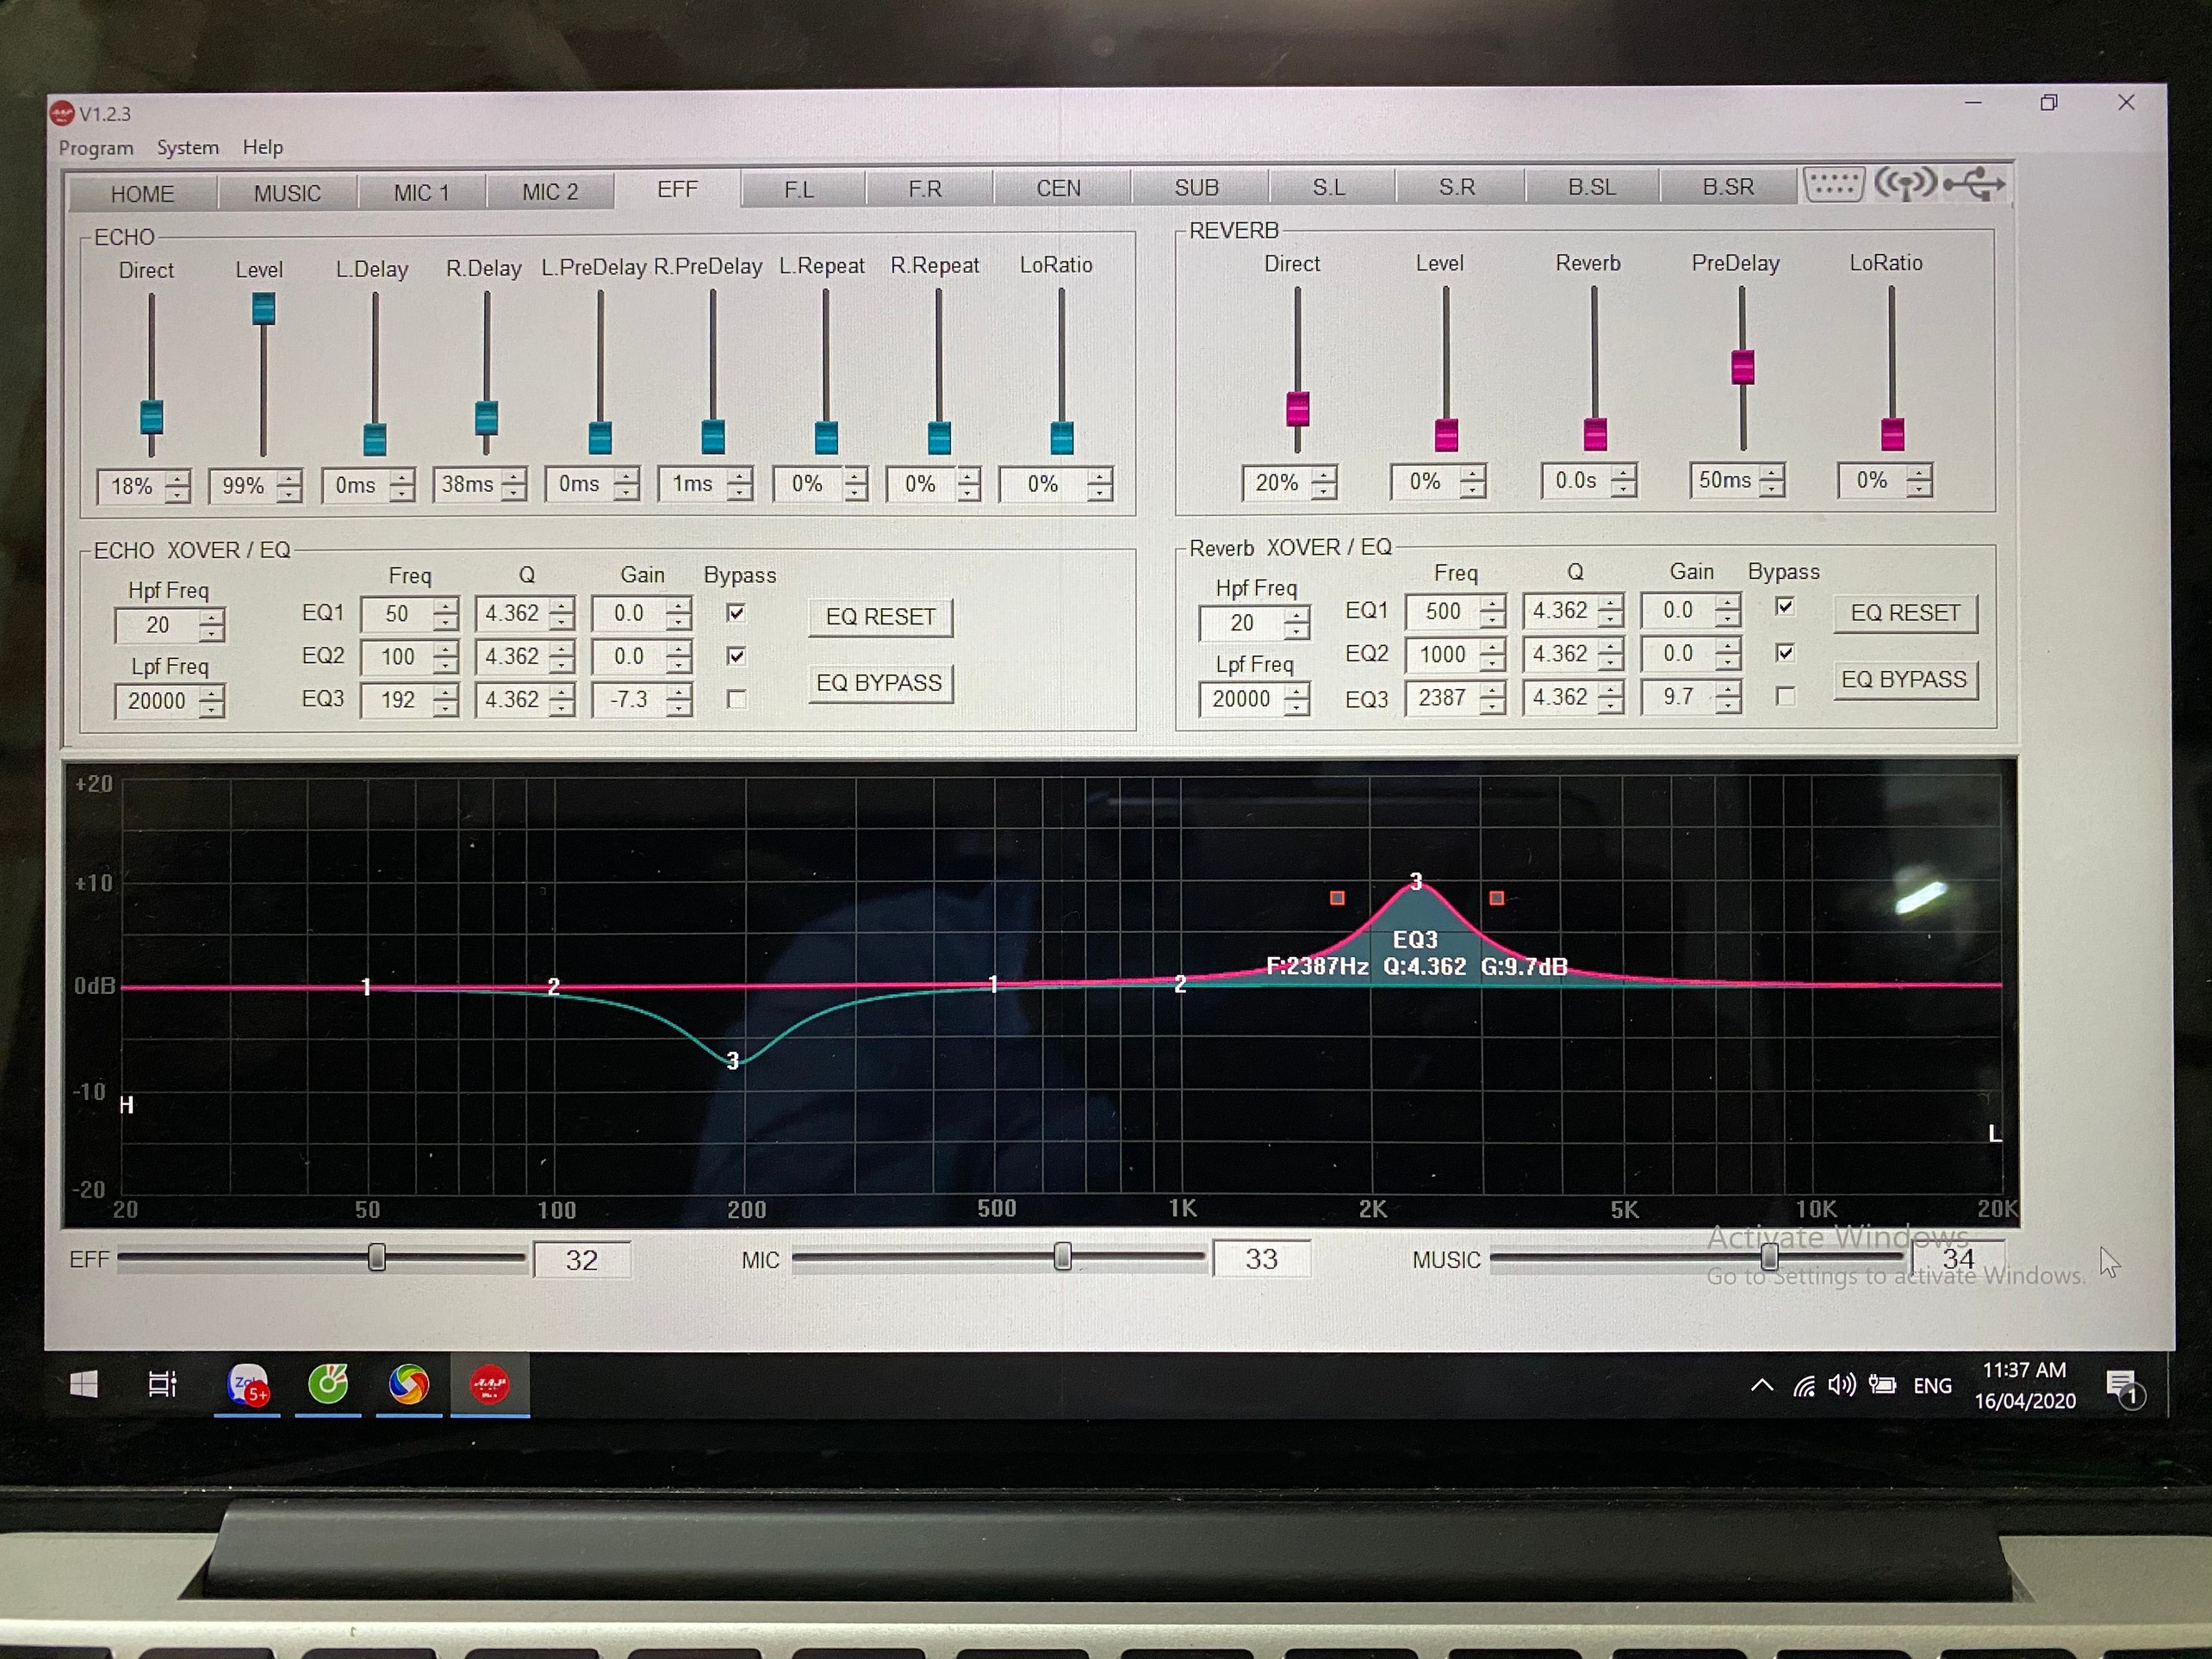Viewport: 2212px width, 1659px height.
Task: Toggle Reverb EQ2 Bypass checkbox
Action: click(1785, 653)
